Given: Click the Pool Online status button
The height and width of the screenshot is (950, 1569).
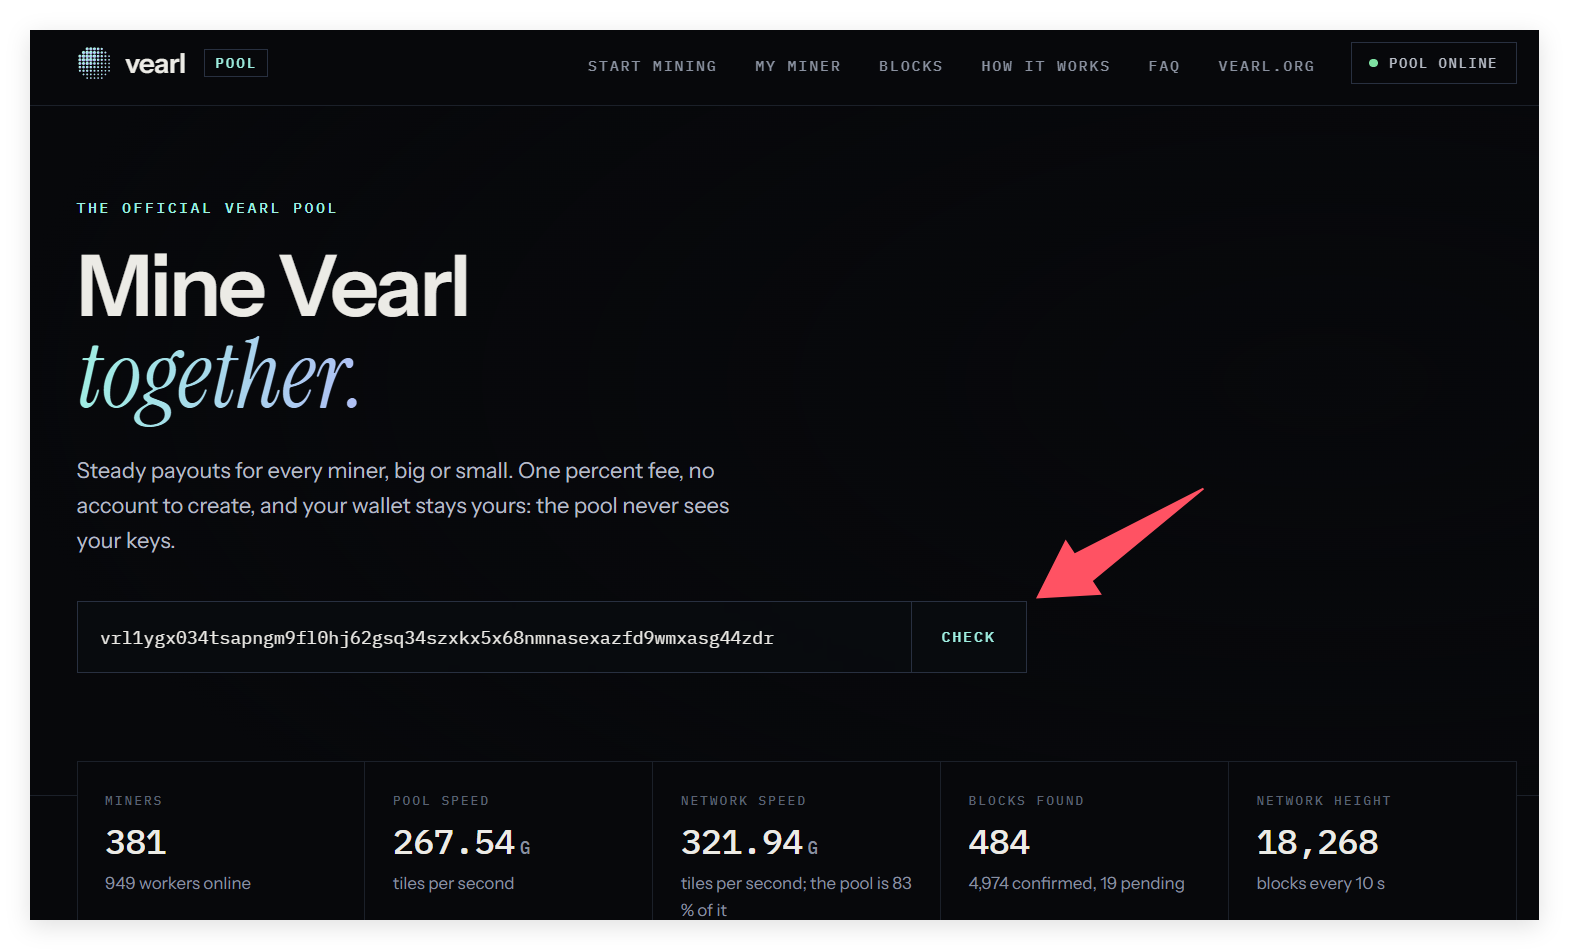Looking at the screenshot, I should [1434, 63].
